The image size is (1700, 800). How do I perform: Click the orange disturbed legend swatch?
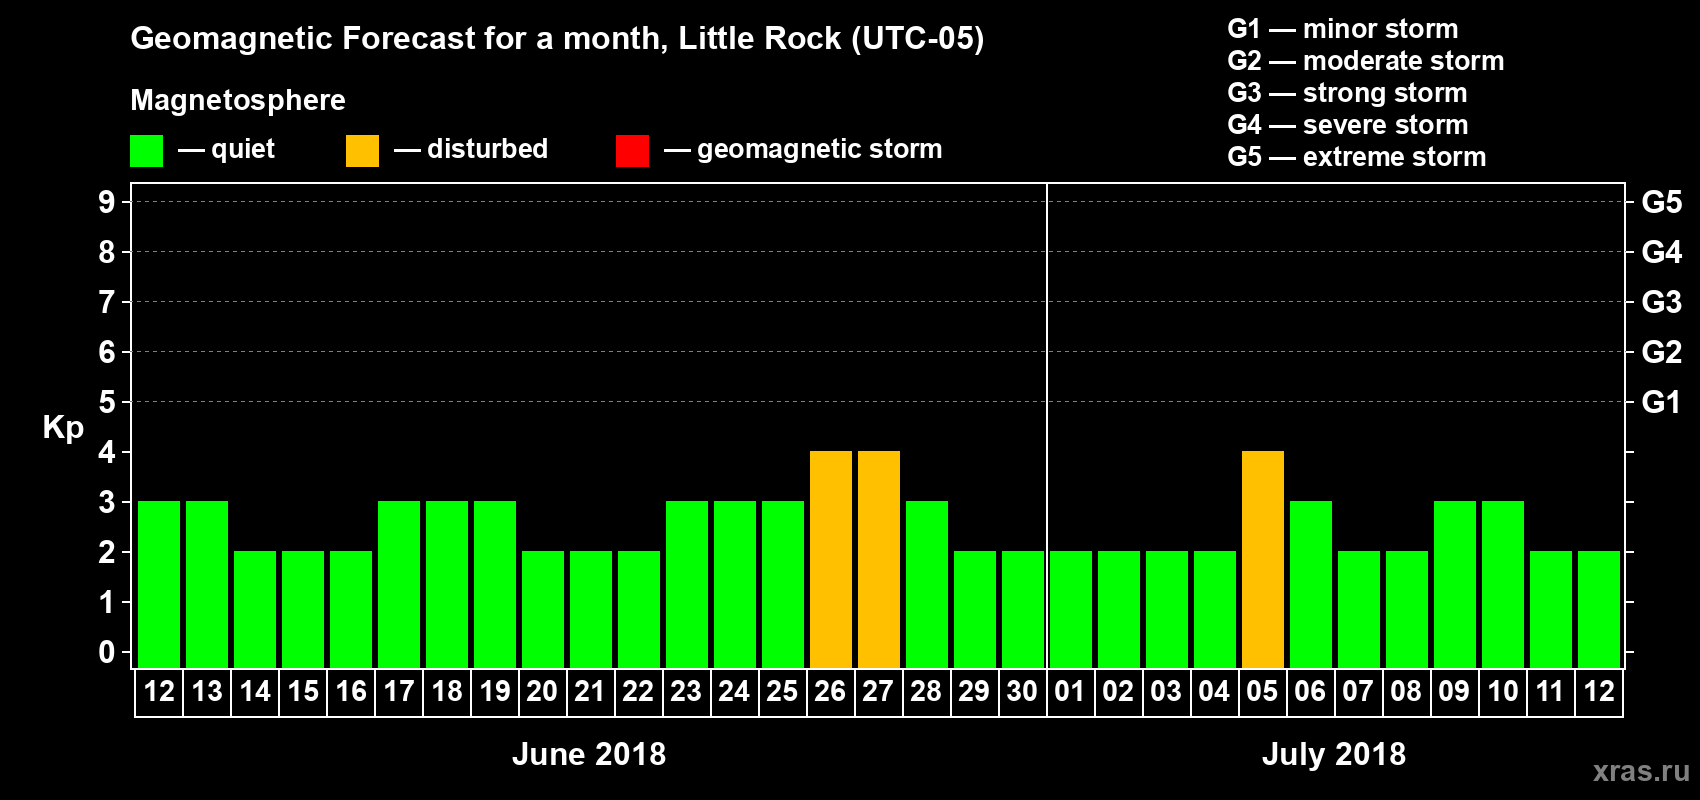362,151
